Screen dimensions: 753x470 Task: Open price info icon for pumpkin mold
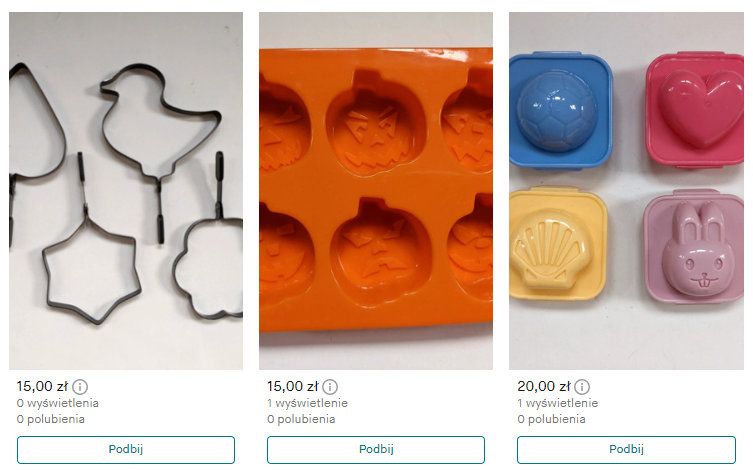pos(330,386)
